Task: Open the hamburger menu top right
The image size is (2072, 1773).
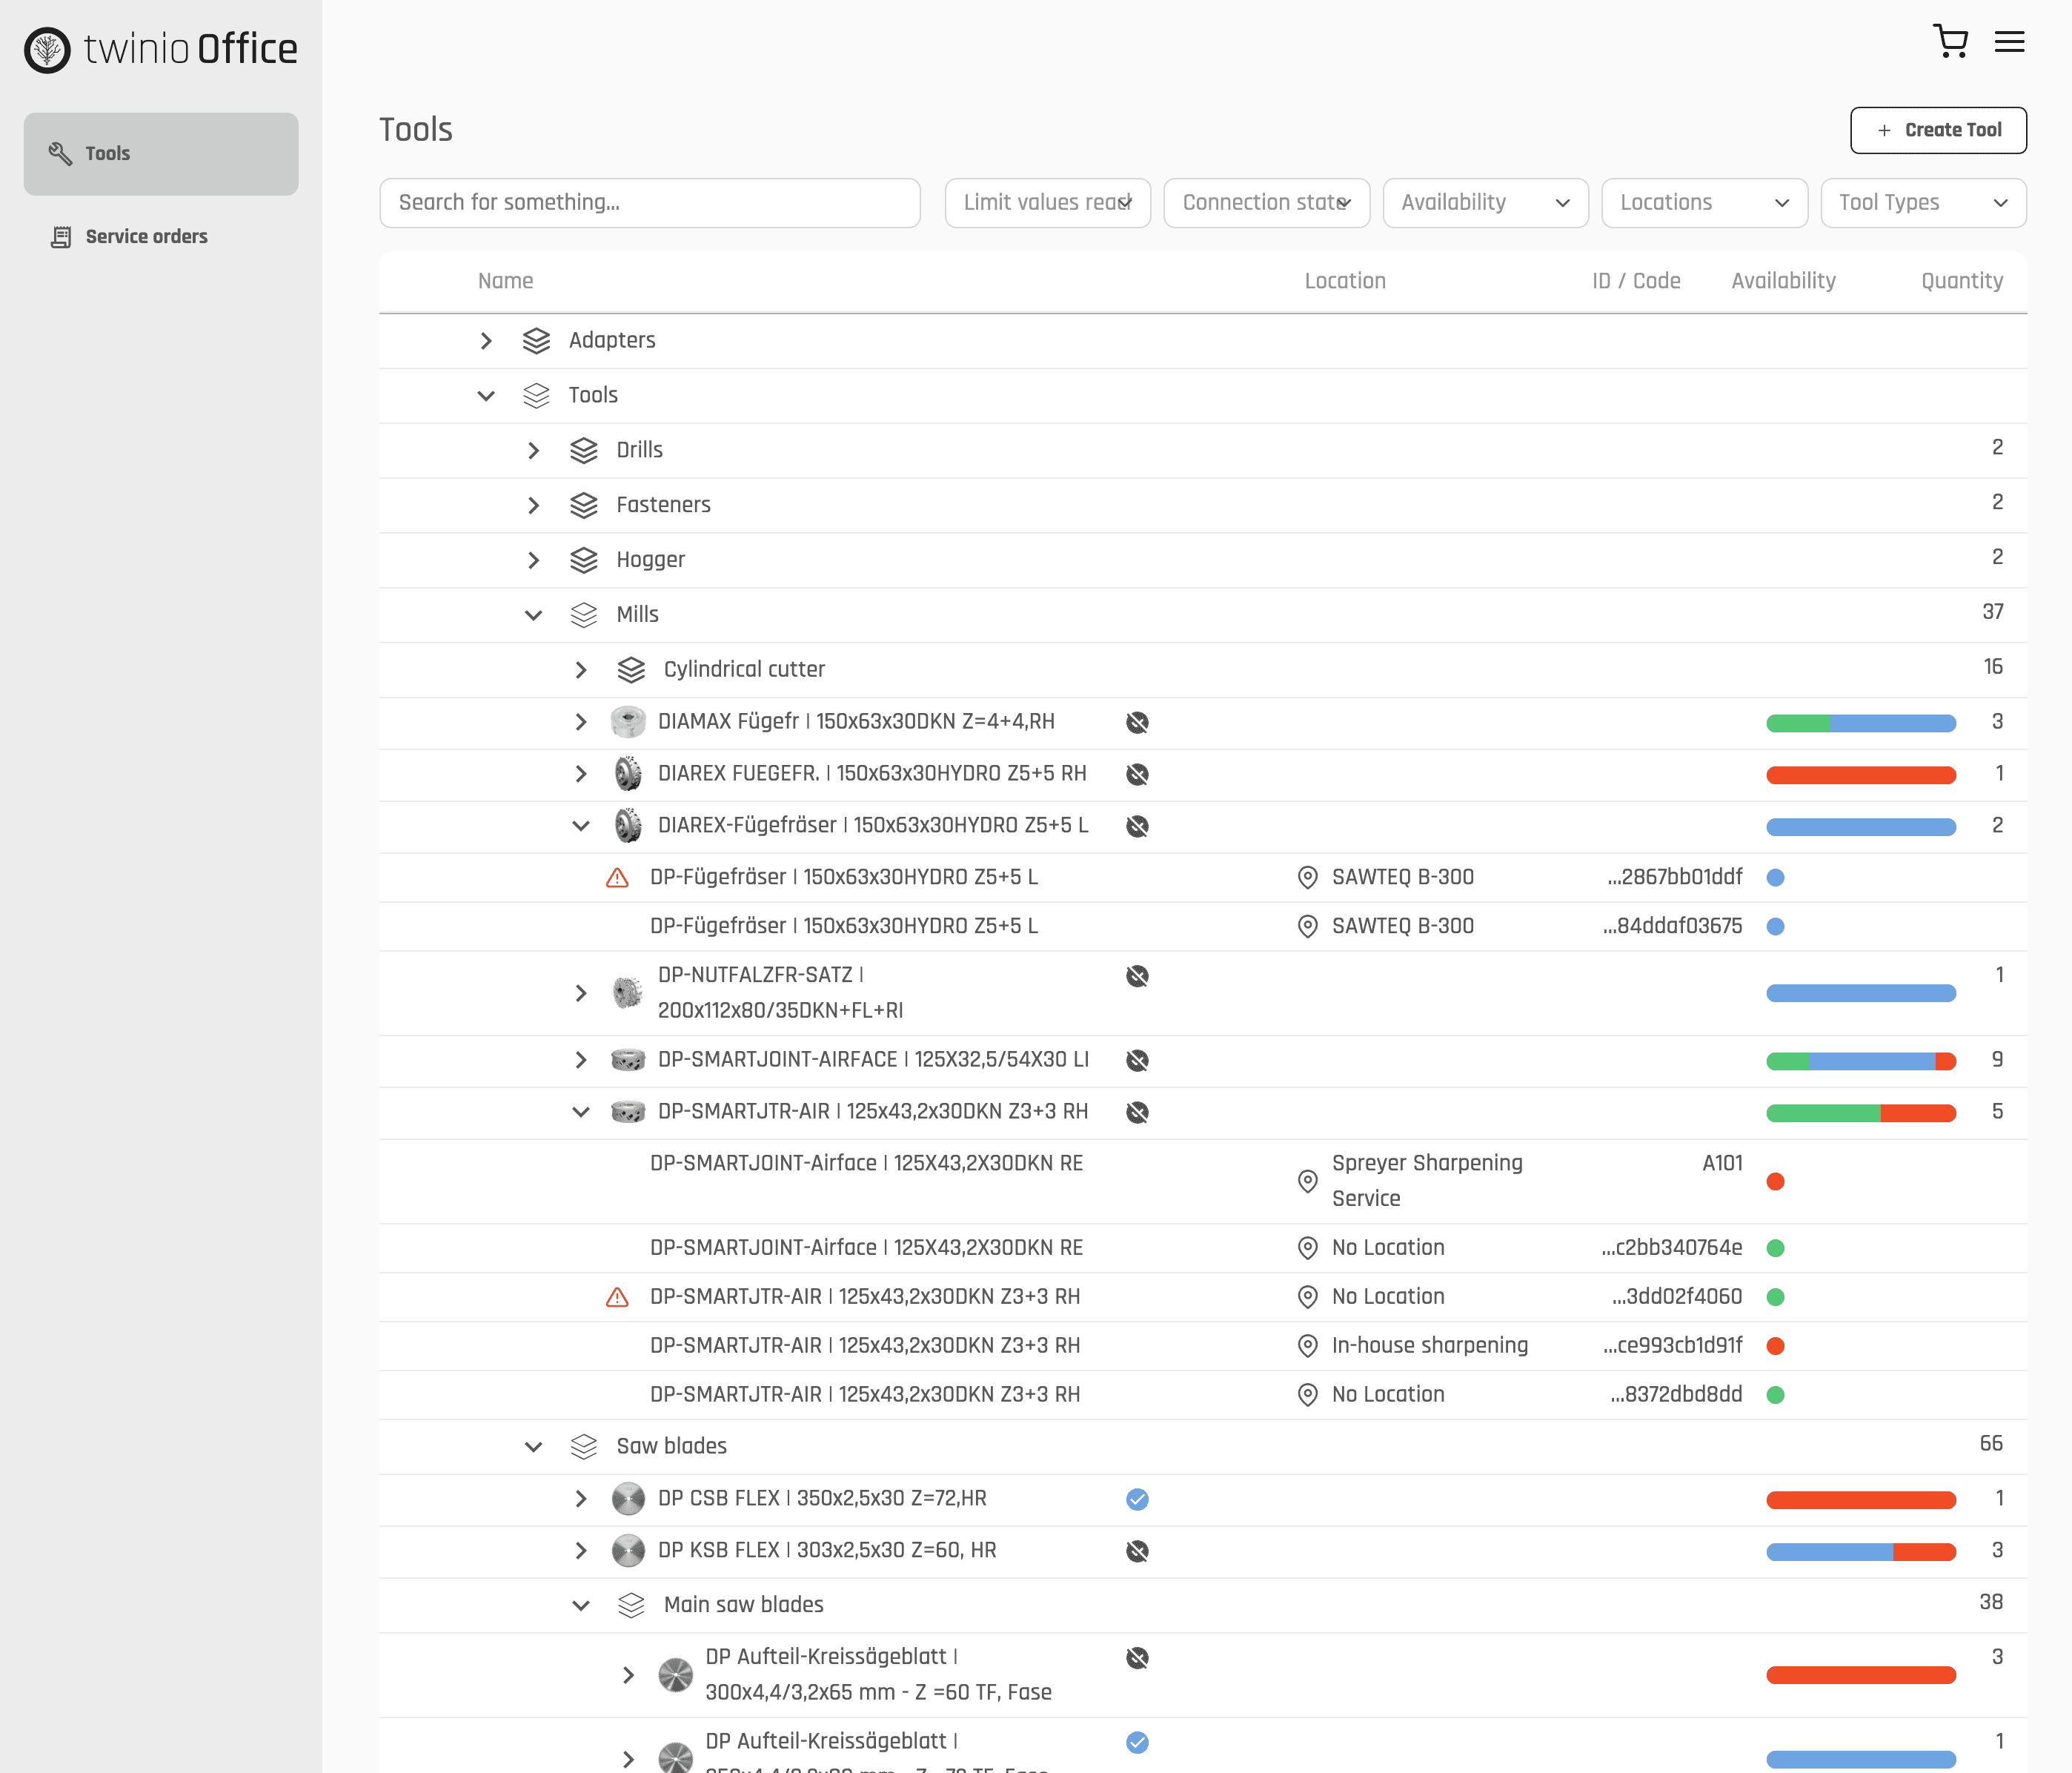Action: 2009,41
